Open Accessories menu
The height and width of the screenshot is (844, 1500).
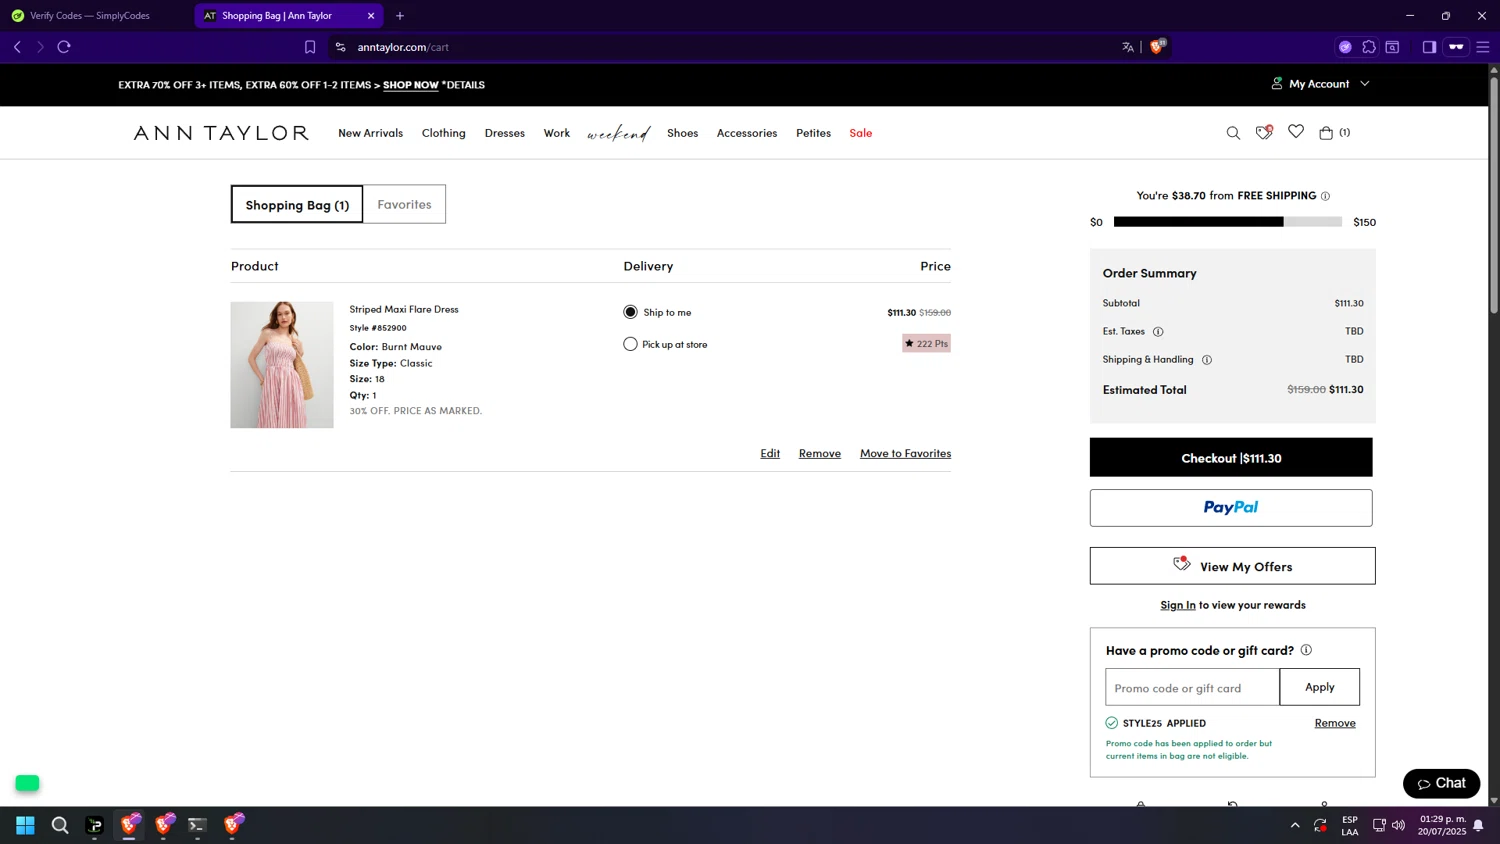(x=747, y=133)
